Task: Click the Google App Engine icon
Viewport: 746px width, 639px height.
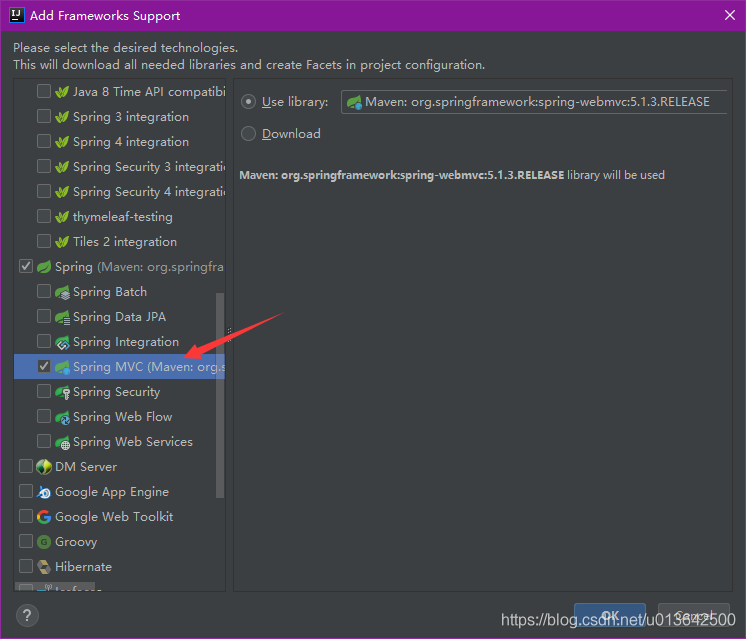Action: click(x=44, y=492)
